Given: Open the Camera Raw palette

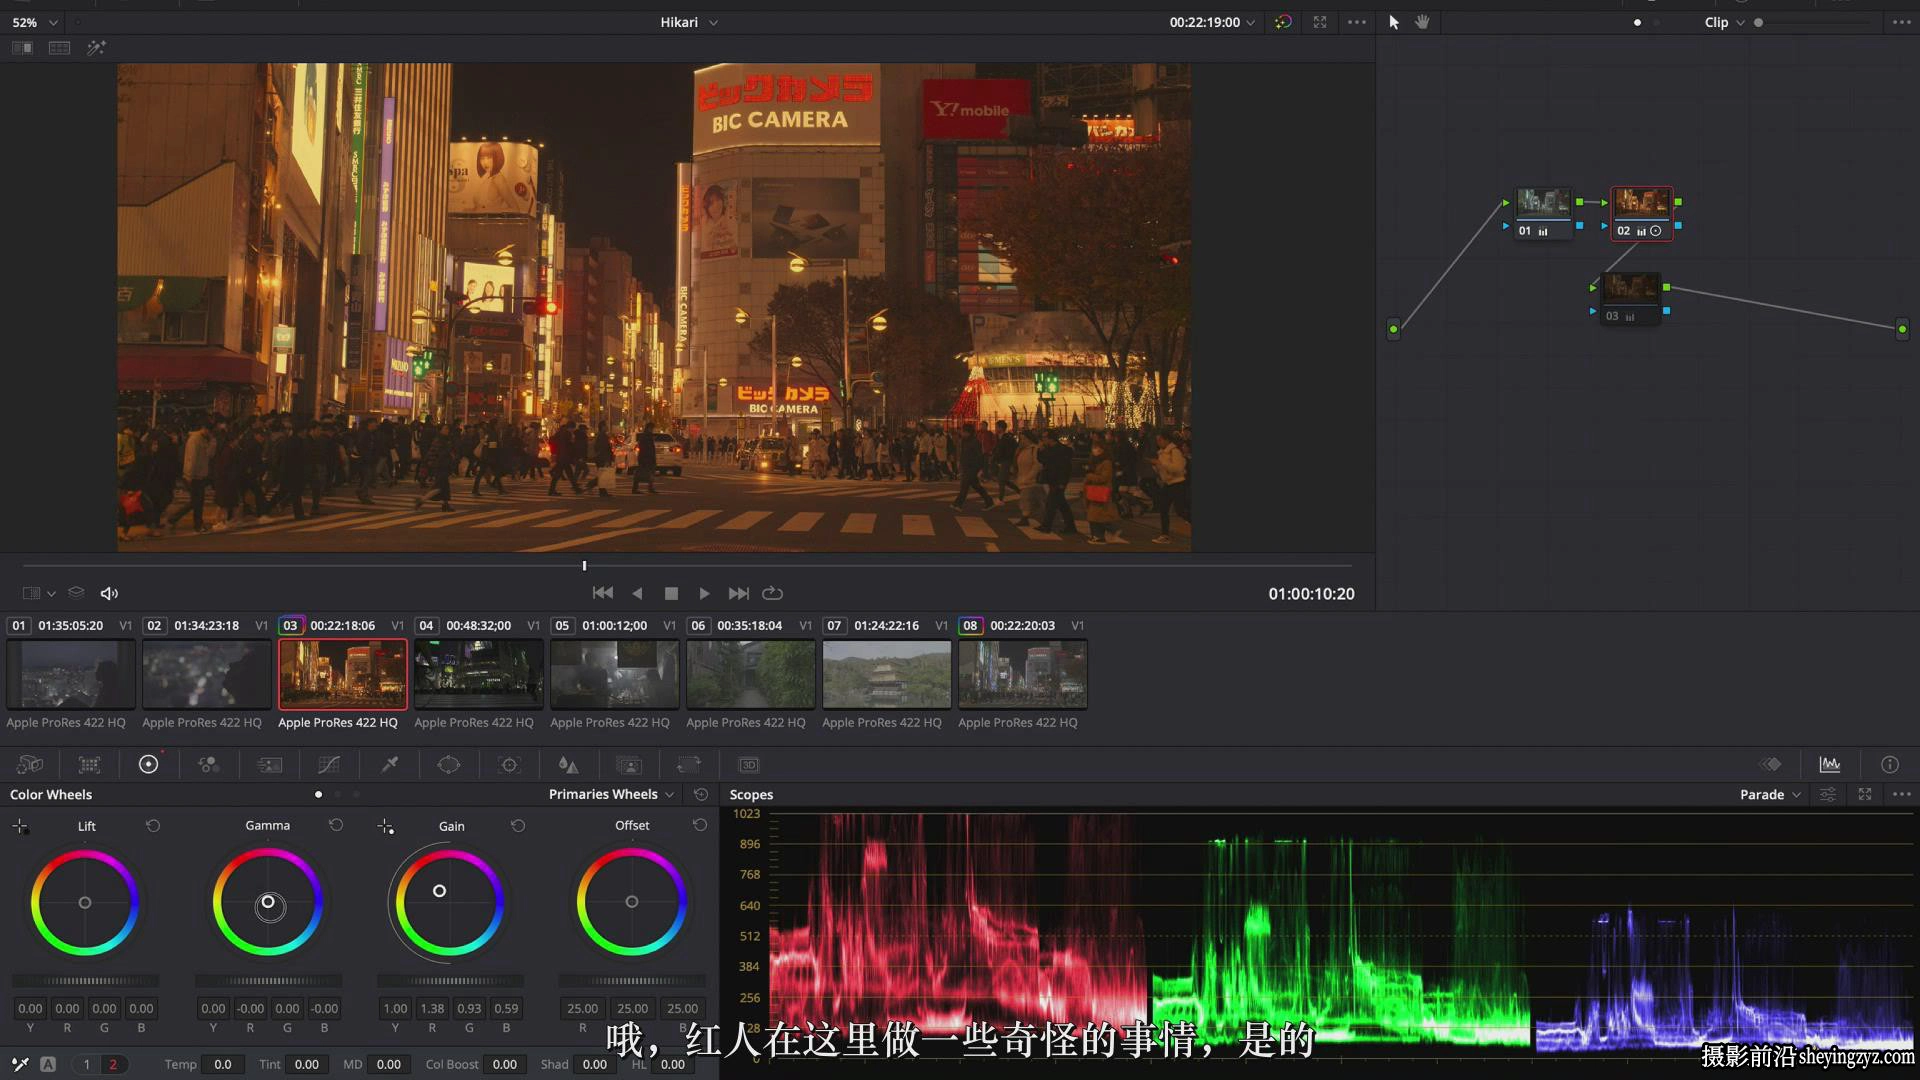Looking at the screenshot, I should tap(30, 765).
